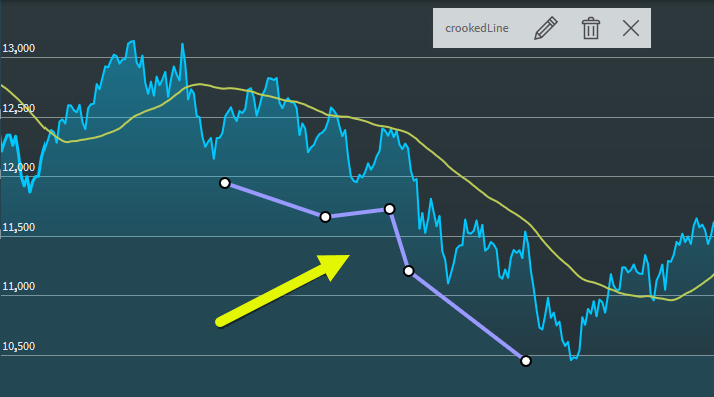Click the final handle at the line's lowest end
The width and height of the screenshot is (714, 397).
(x=525, y=361)
